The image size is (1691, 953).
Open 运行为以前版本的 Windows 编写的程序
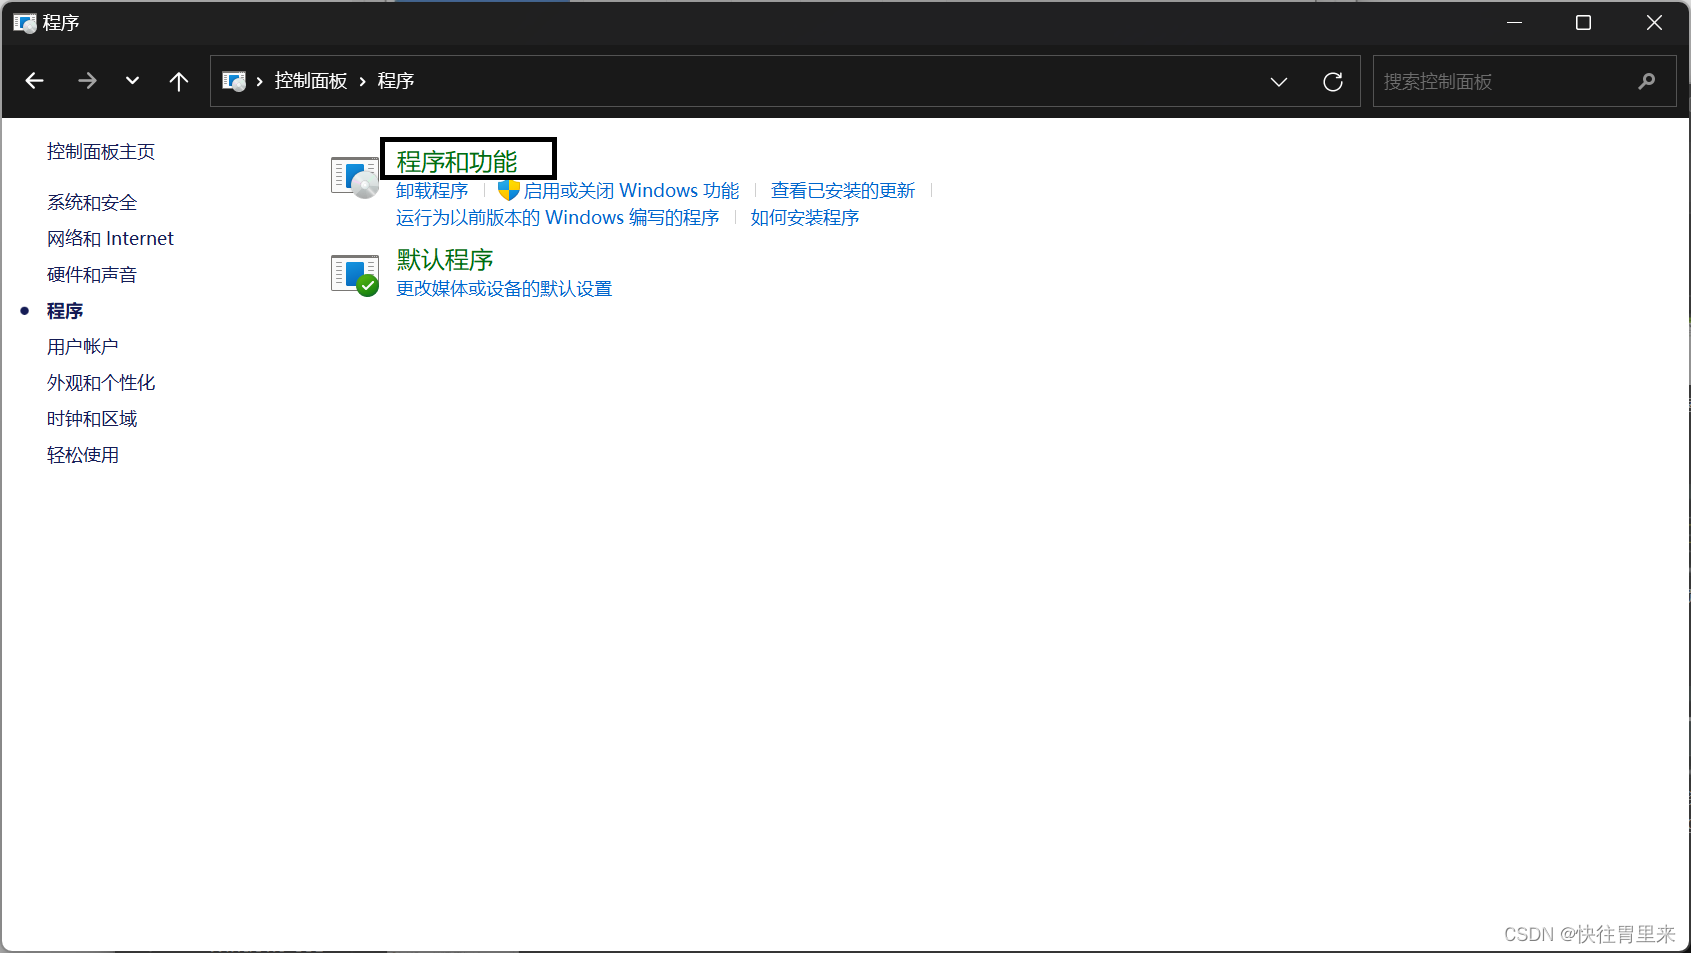click(x=558, y=218)
